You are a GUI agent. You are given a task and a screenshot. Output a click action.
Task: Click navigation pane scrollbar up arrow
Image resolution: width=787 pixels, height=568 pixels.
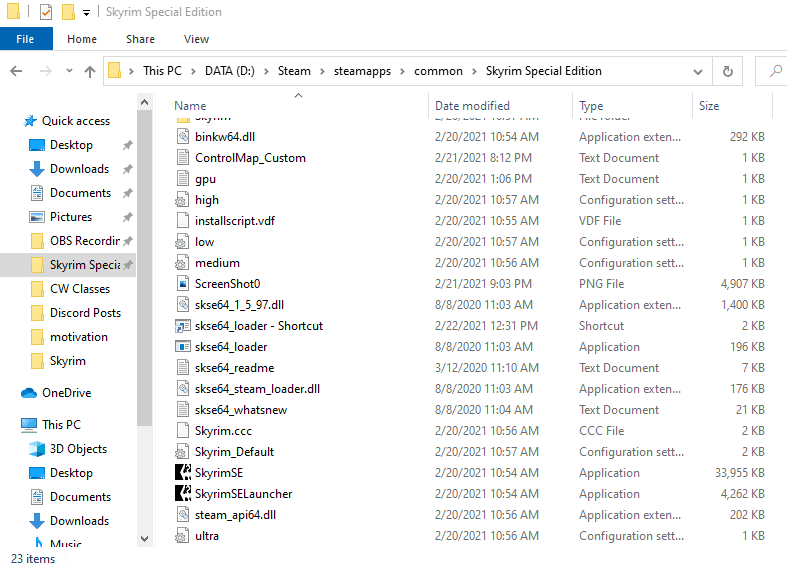(x=145, y=102)
